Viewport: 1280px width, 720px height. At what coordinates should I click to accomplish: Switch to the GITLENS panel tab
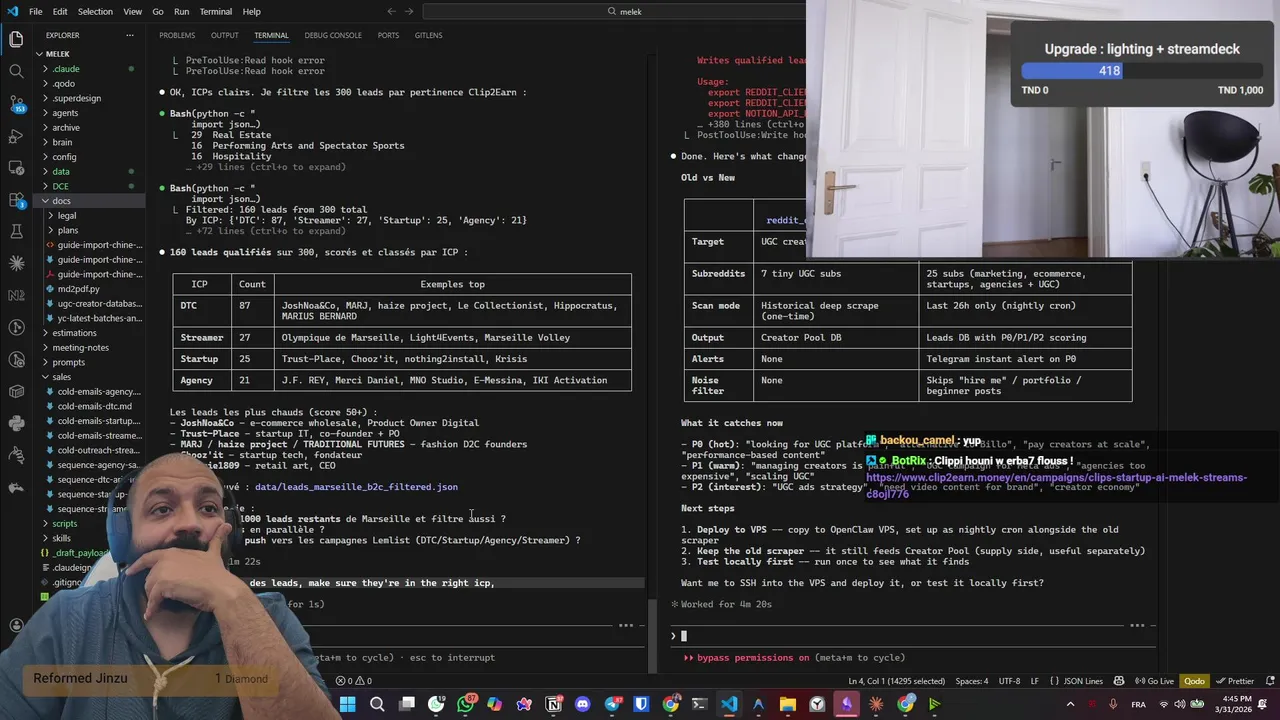tap(428, 35)
